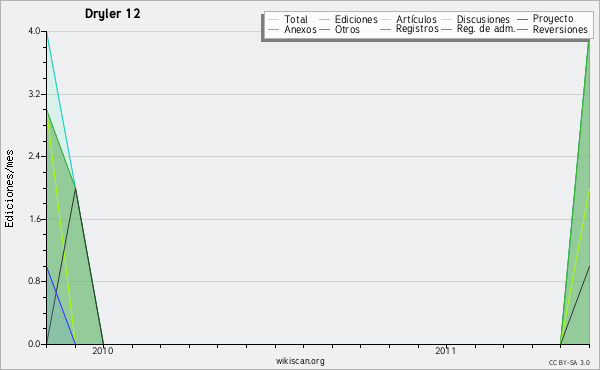Click the y-axis value 0.0
This screenshot has width=600, height=370.
[x=34, y=344]
